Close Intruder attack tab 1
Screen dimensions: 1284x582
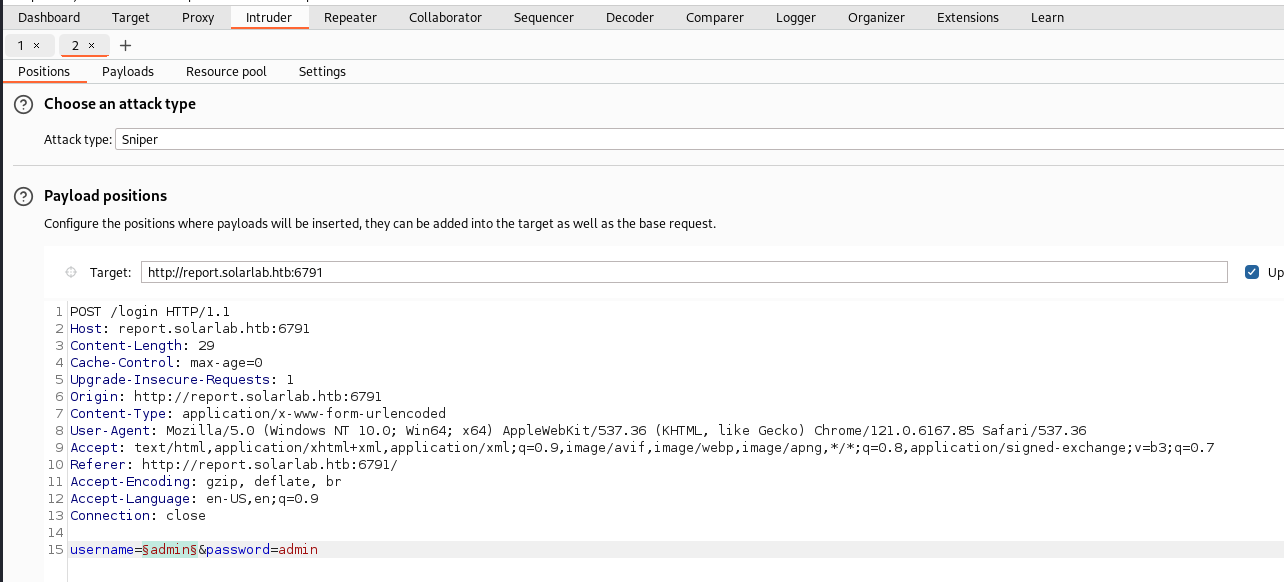coord(37,46)
